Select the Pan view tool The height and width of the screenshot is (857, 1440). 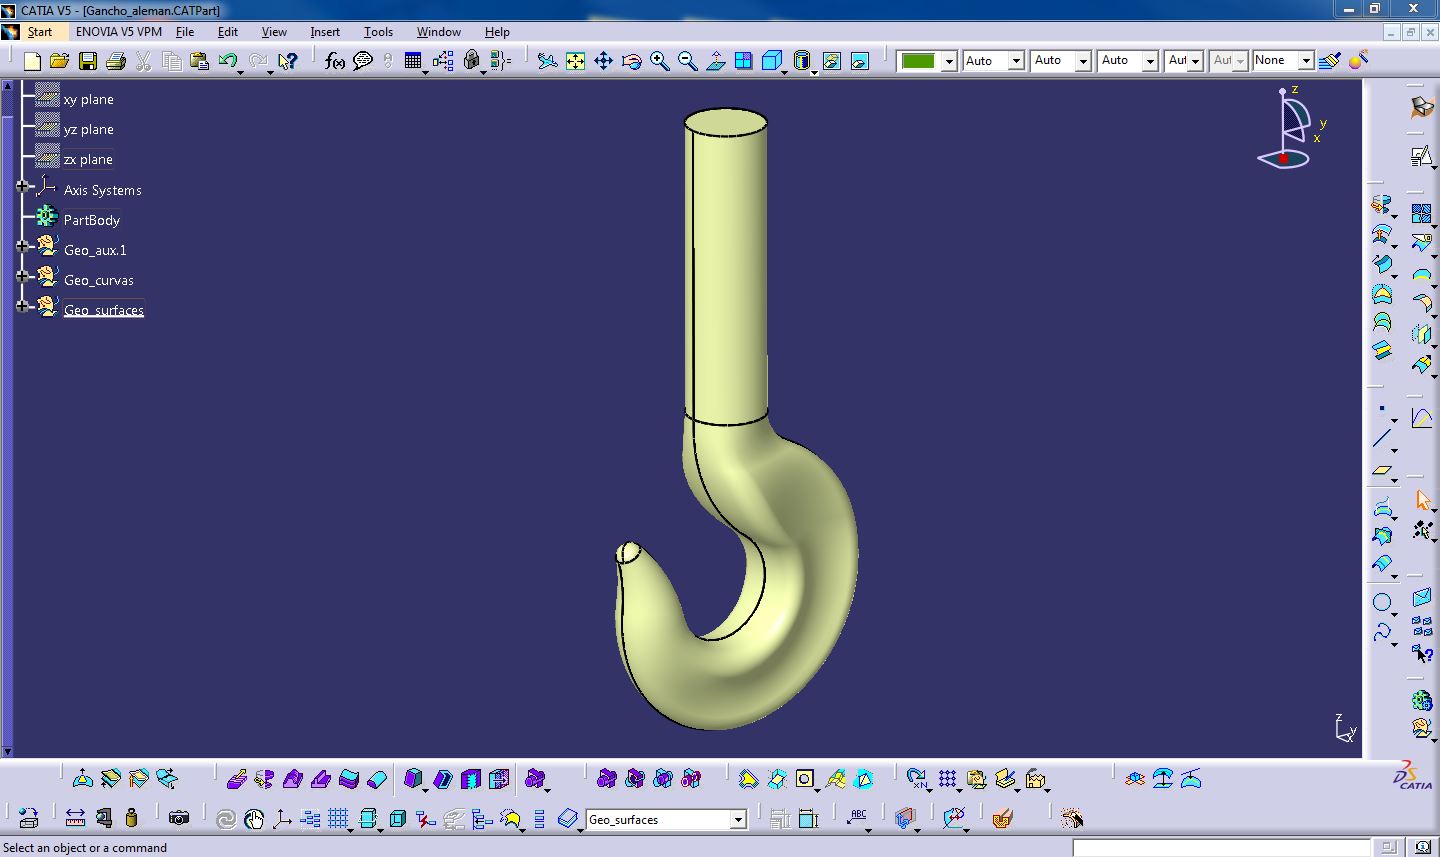(x=603, y=61)
